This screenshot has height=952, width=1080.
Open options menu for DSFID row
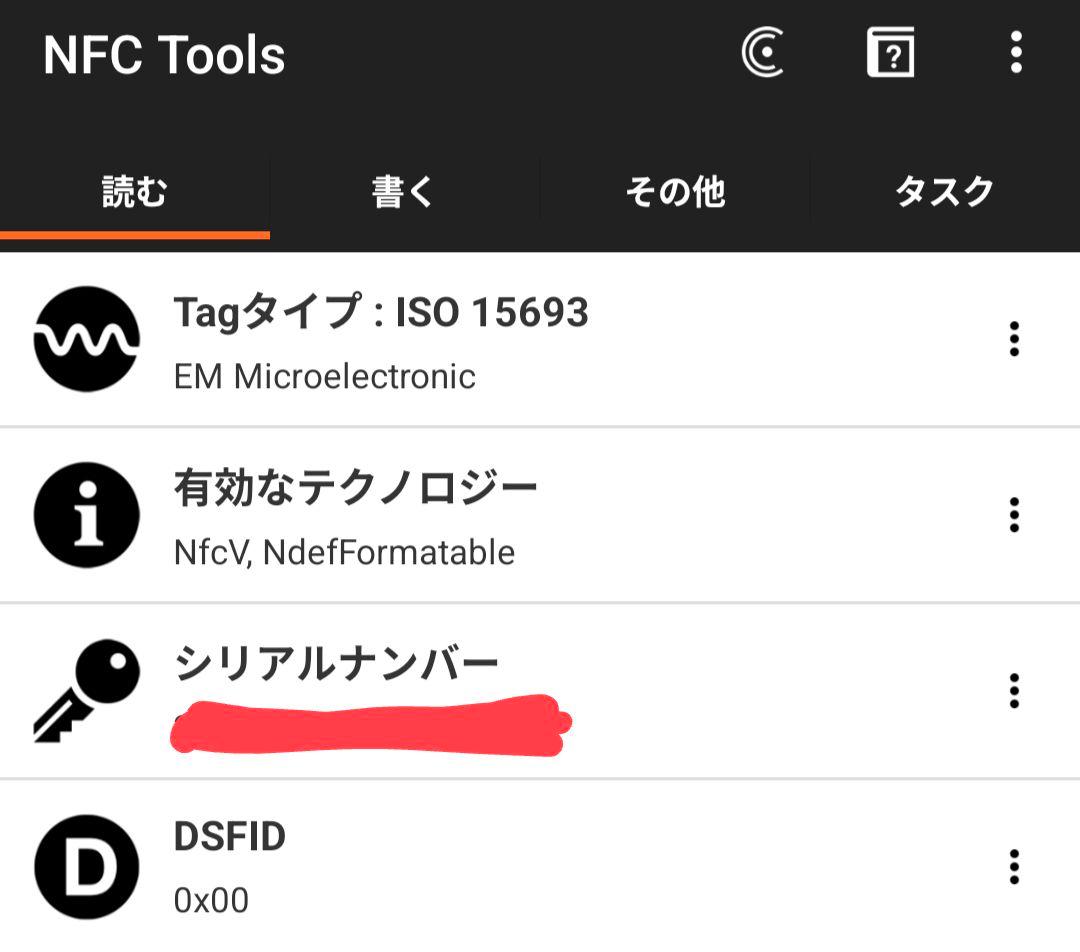click(1014, 867)
